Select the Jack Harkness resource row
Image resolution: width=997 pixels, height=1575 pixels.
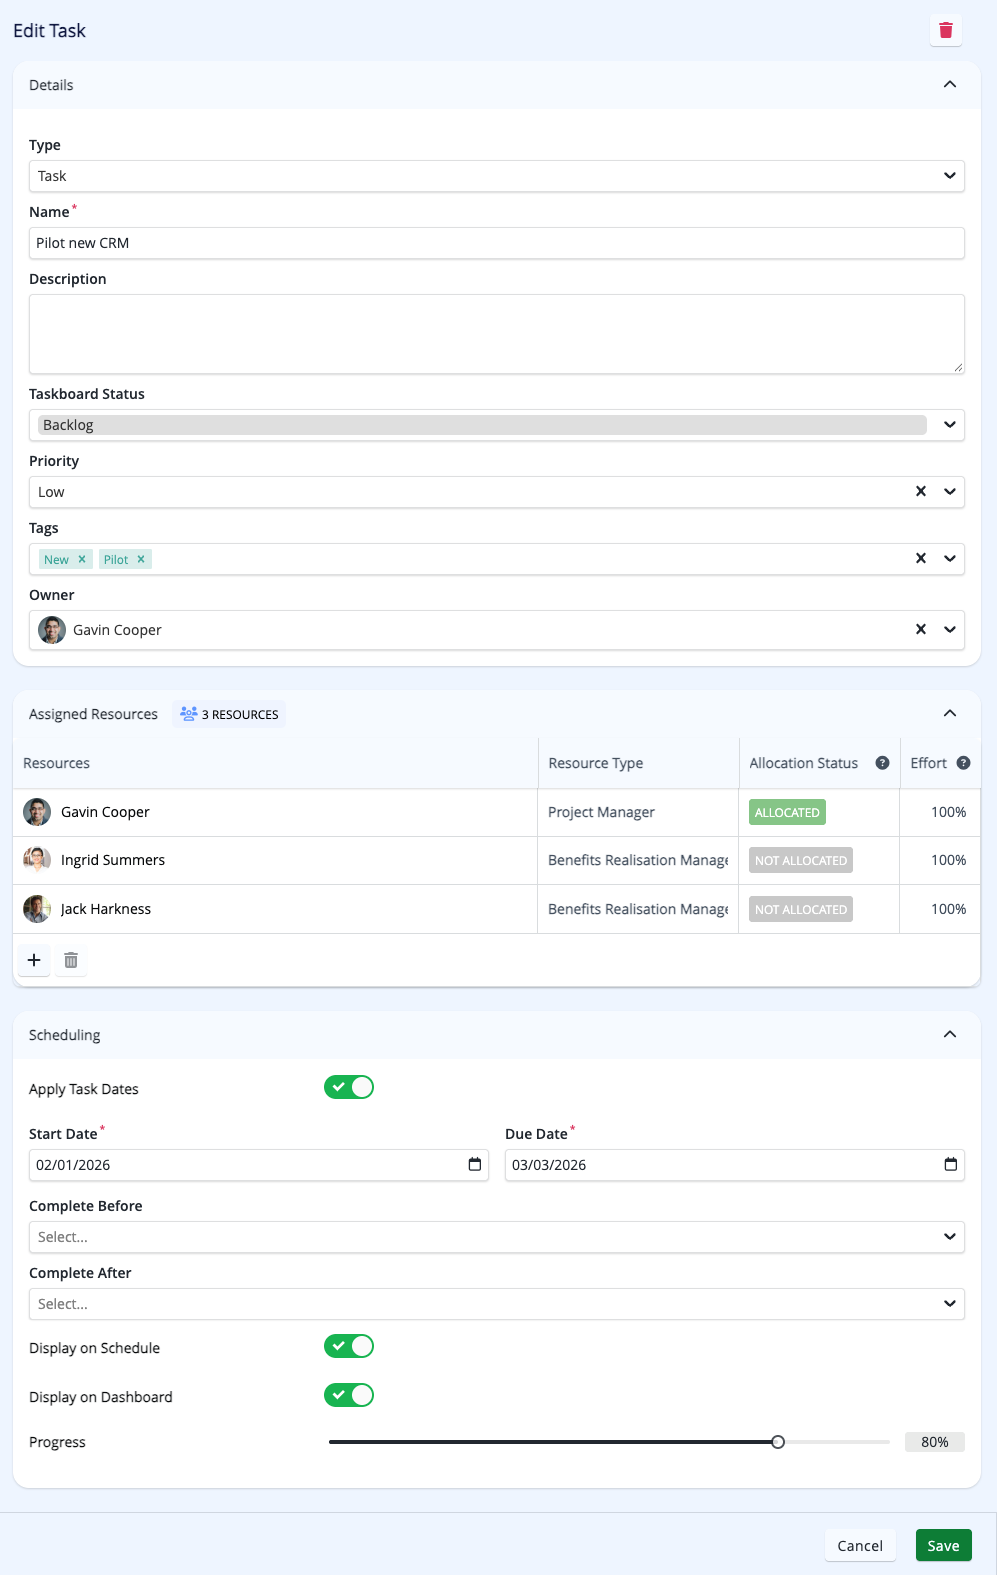click(x=497, y=909)
